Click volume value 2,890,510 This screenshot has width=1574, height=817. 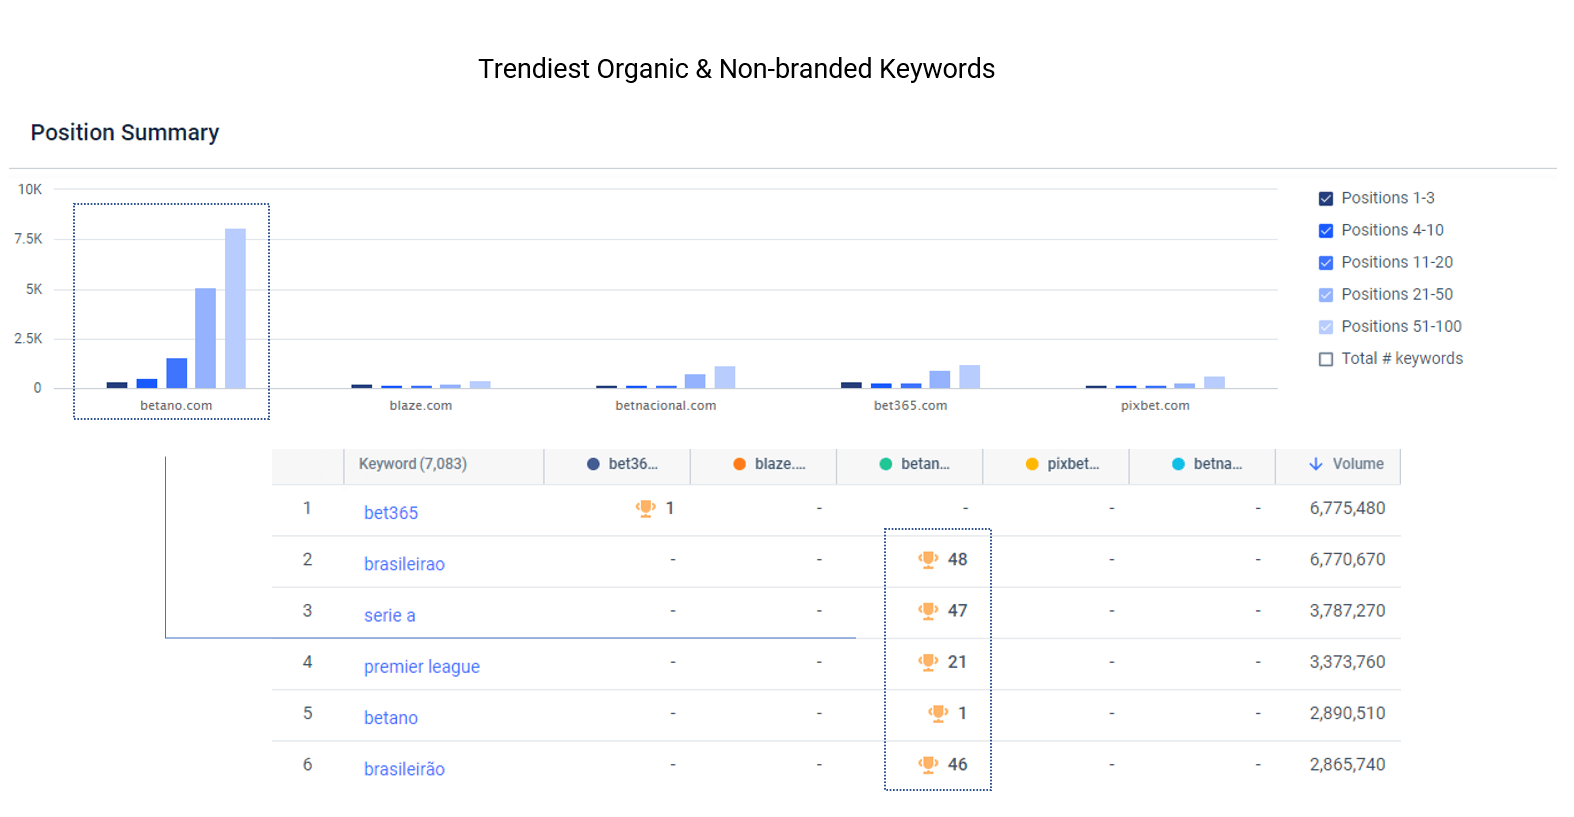pos(1347,713)
